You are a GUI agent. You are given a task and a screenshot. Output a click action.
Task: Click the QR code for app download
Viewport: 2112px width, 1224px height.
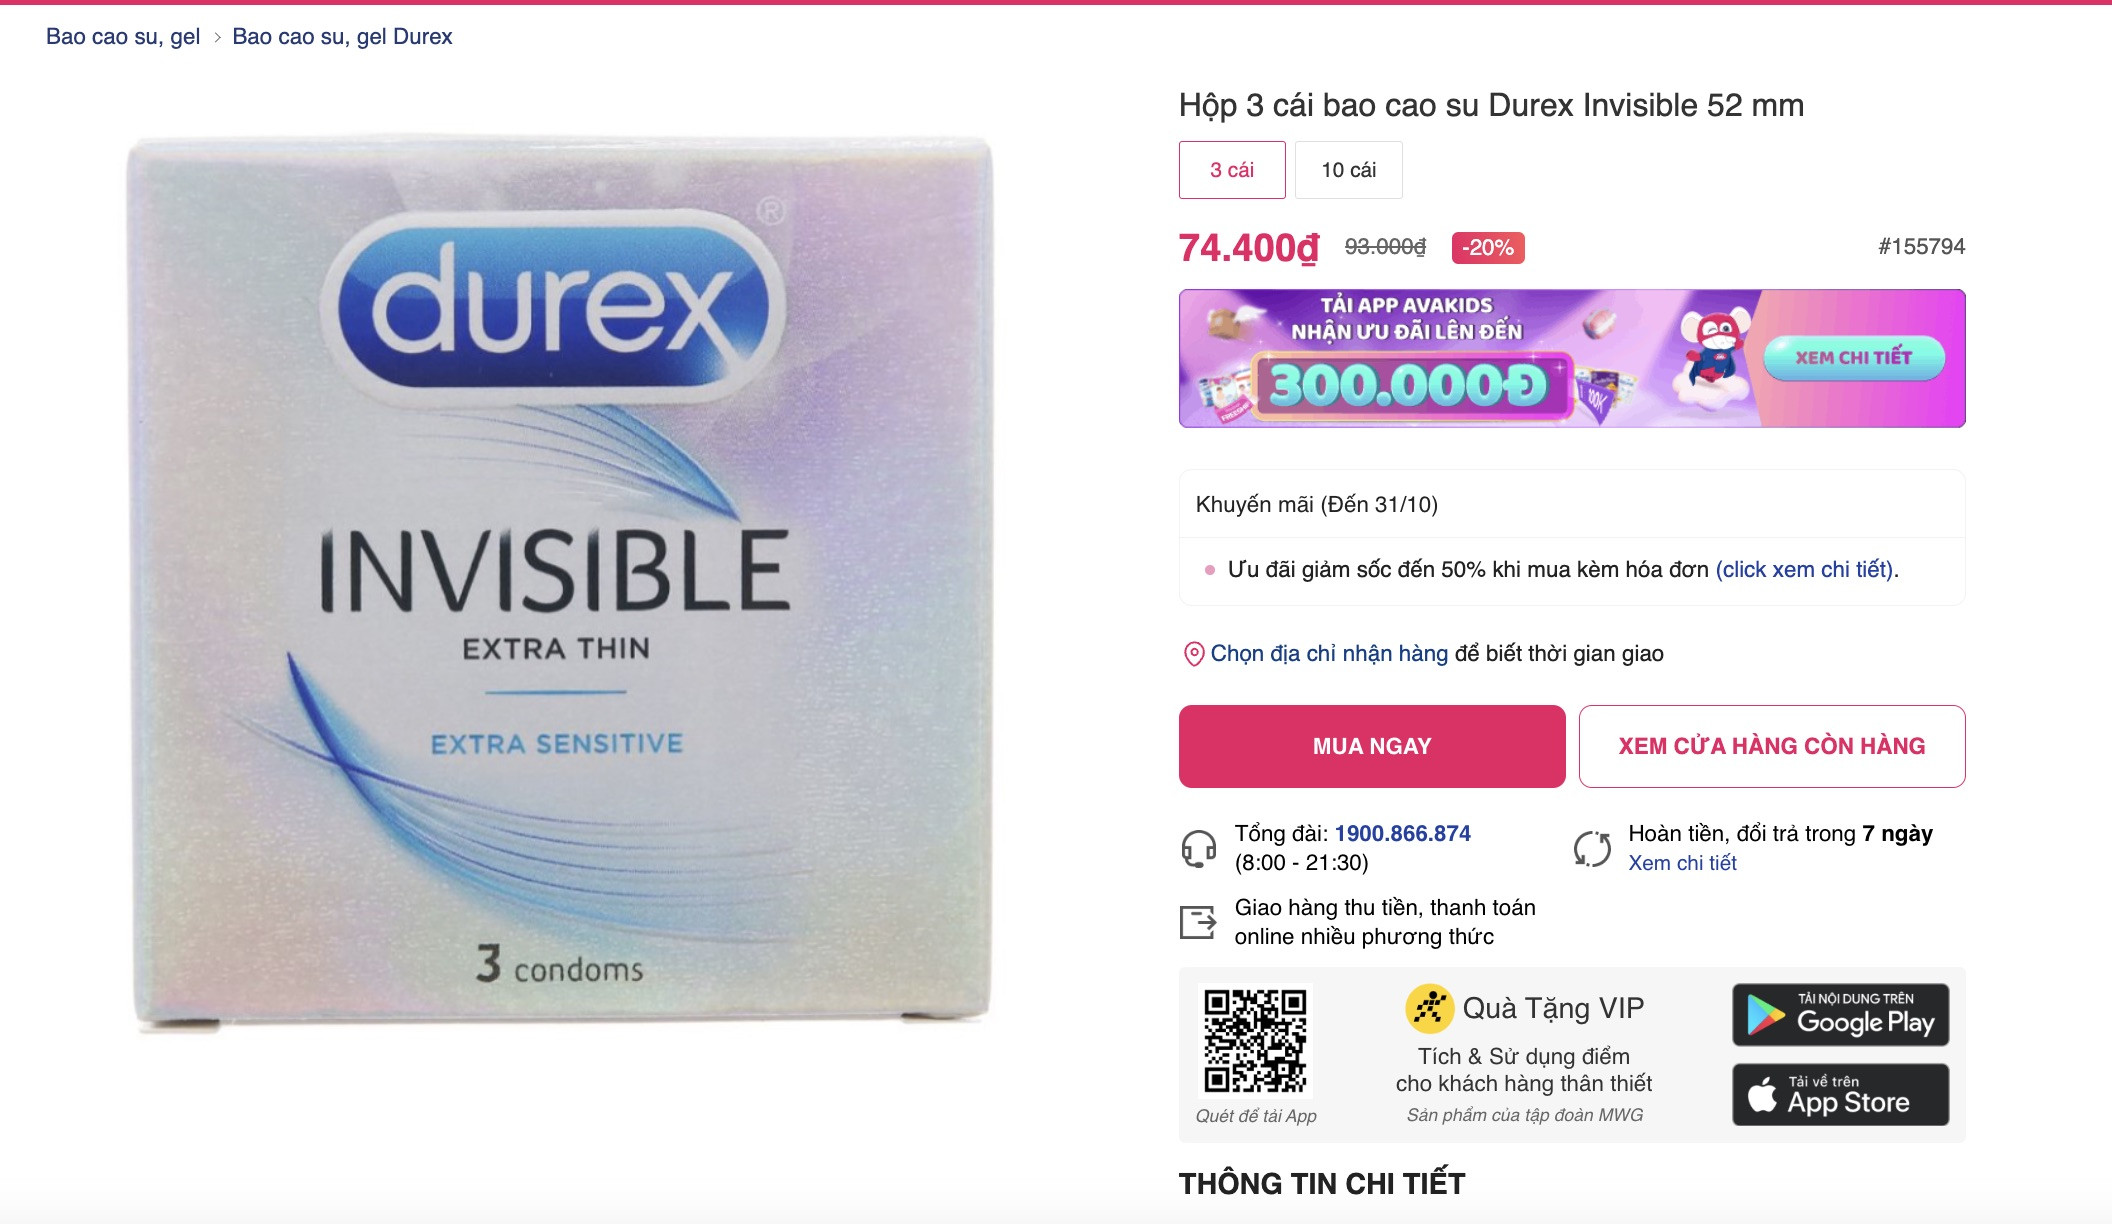pyautogui.click(x=1256, y=1041)
